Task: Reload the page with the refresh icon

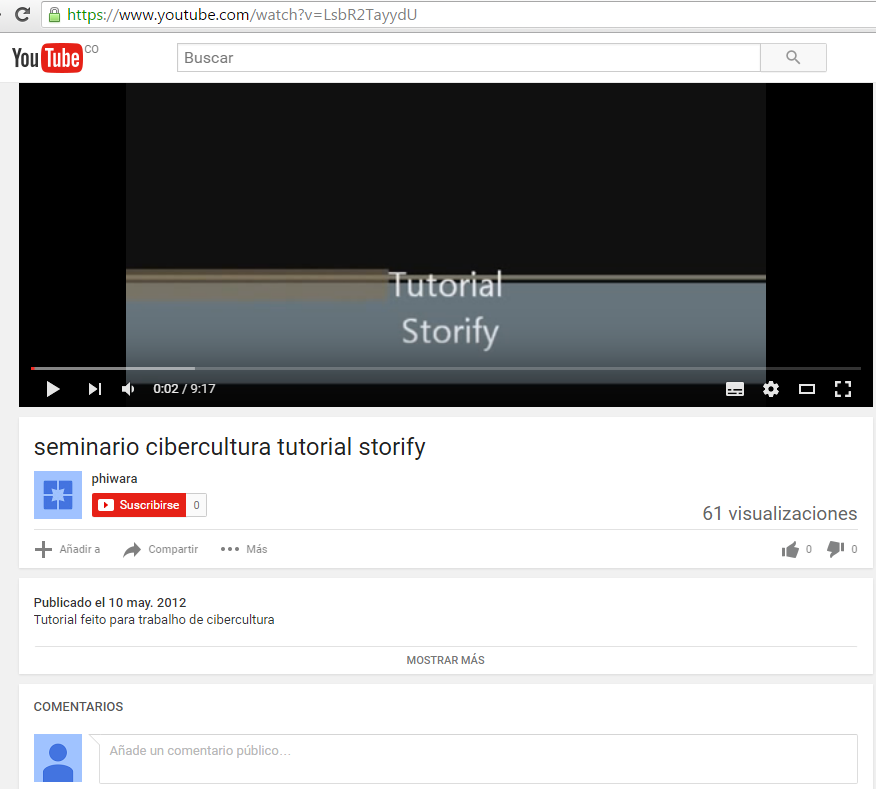Action: point(22,15)
